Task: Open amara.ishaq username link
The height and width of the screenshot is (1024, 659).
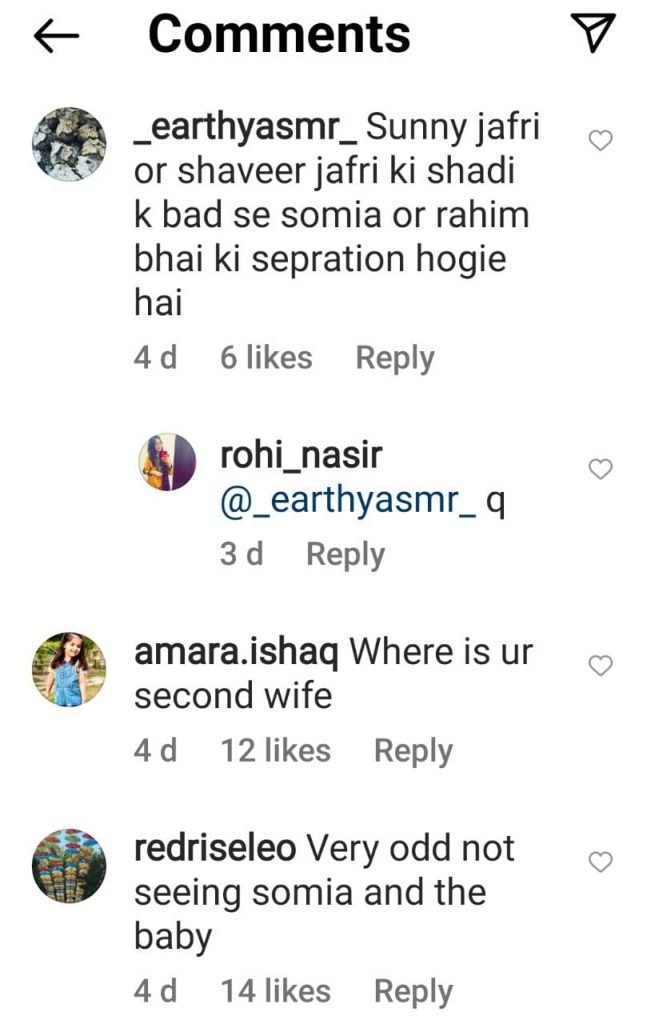Action: (x=236, y=653)
